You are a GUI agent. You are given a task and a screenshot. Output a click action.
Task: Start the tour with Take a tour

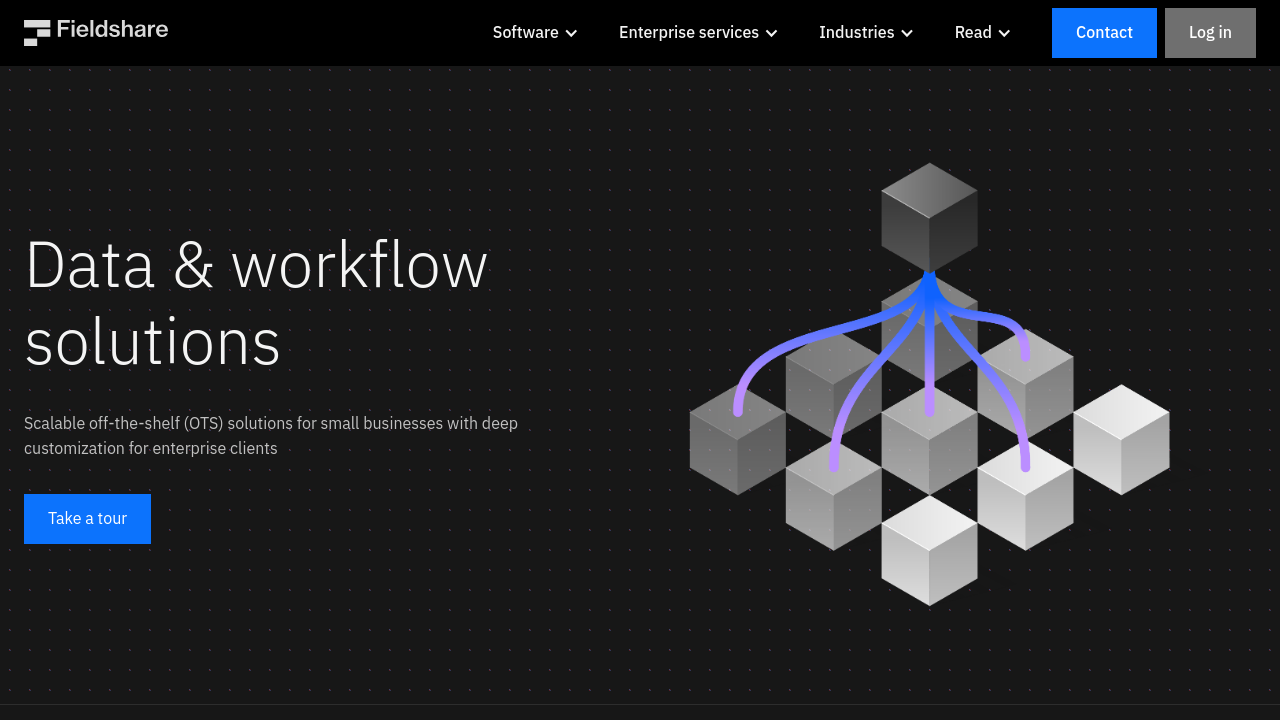coord(87,519)
